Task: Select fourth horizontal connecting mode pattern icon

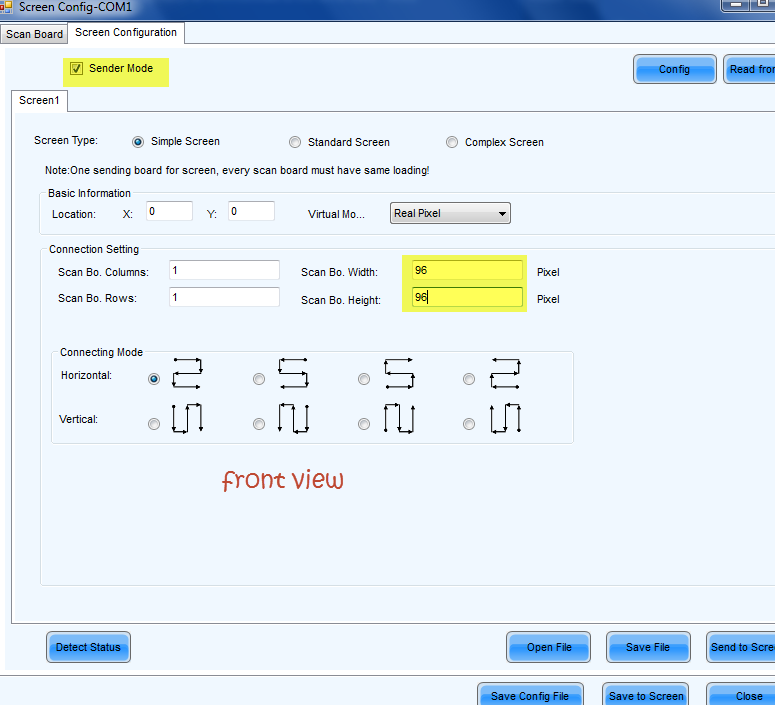Action: [x=505, y=375]
